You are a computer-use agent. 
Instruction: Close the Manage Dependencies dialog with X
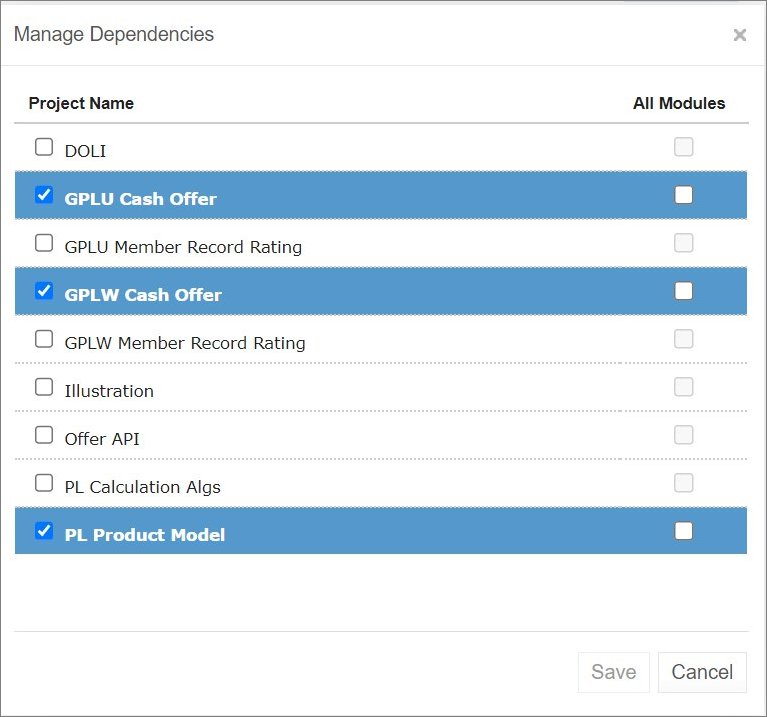point(739,36)
